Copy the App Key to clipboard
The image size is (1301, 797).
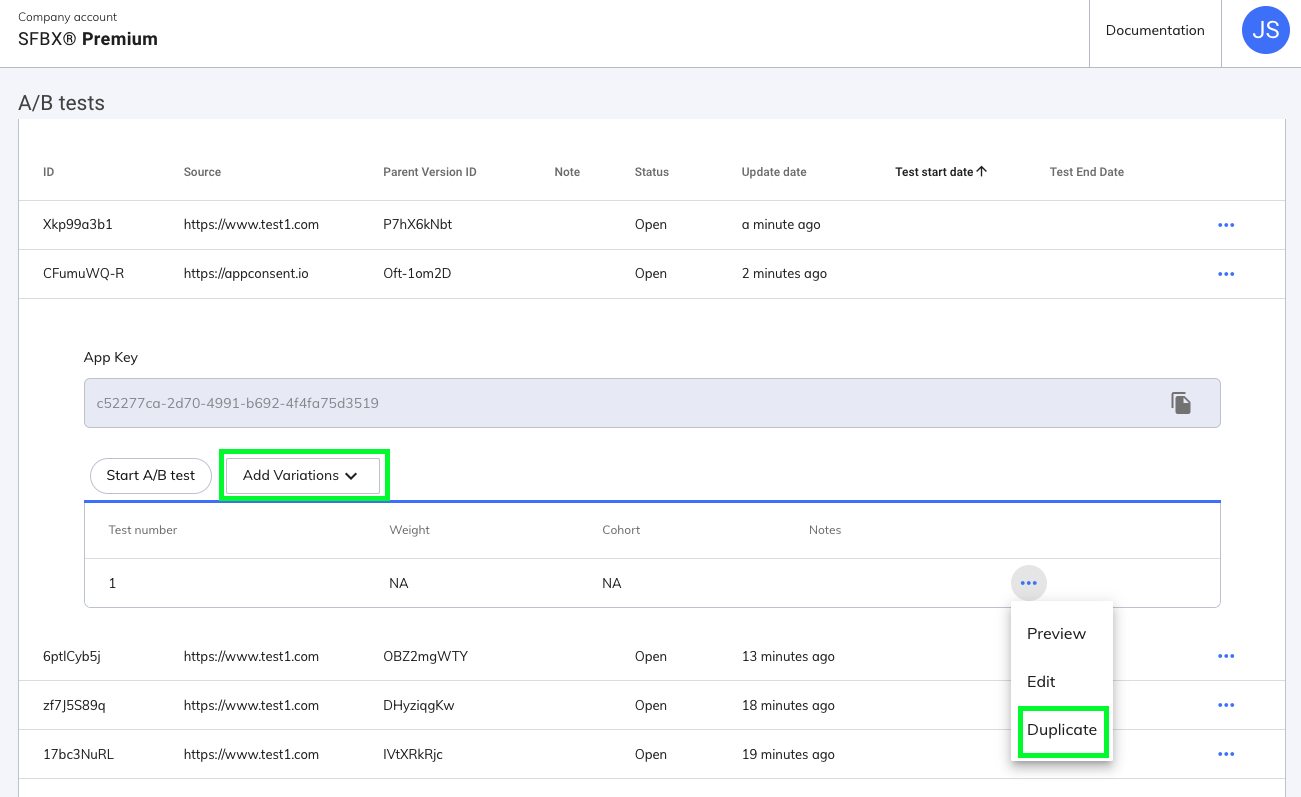click(x=1181, y=403)
